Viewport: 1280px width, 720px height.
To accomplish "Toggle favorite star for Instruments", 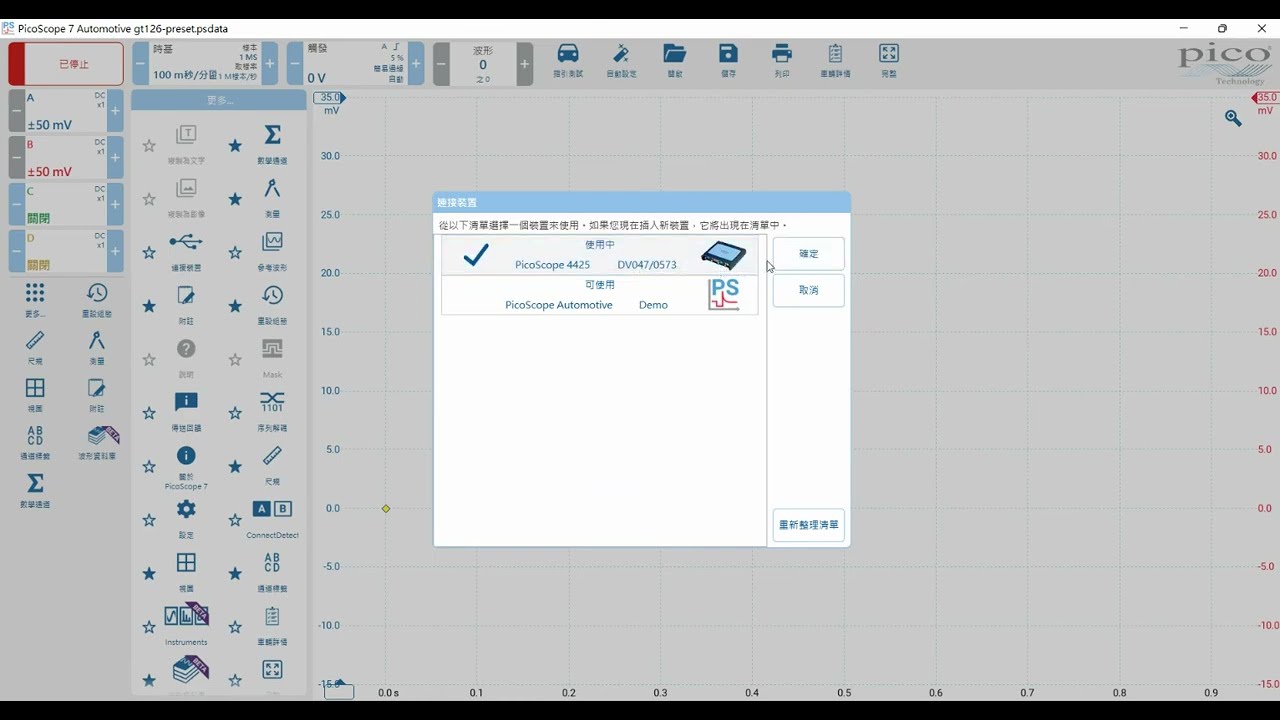I will pyautogui.click(x=149, y=627).
